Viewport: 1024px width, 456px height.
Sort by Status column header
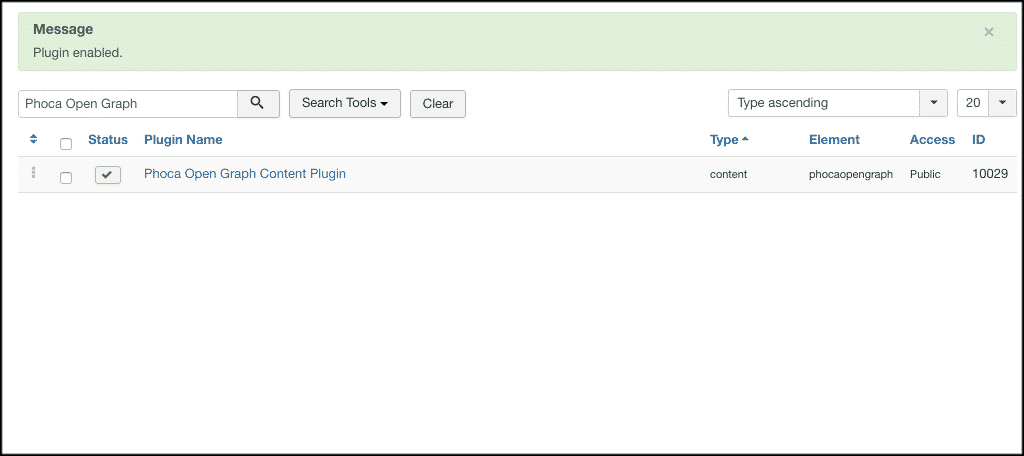click(x=108, y=140)
